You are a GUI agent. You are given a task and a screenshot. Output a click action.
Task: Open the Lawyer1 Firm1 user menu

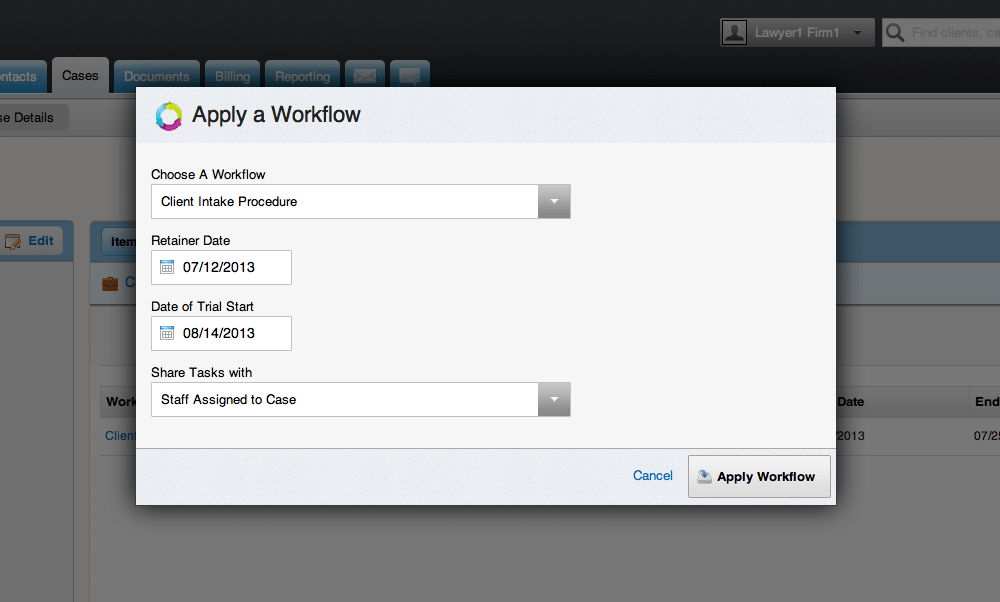pos(797,33)
